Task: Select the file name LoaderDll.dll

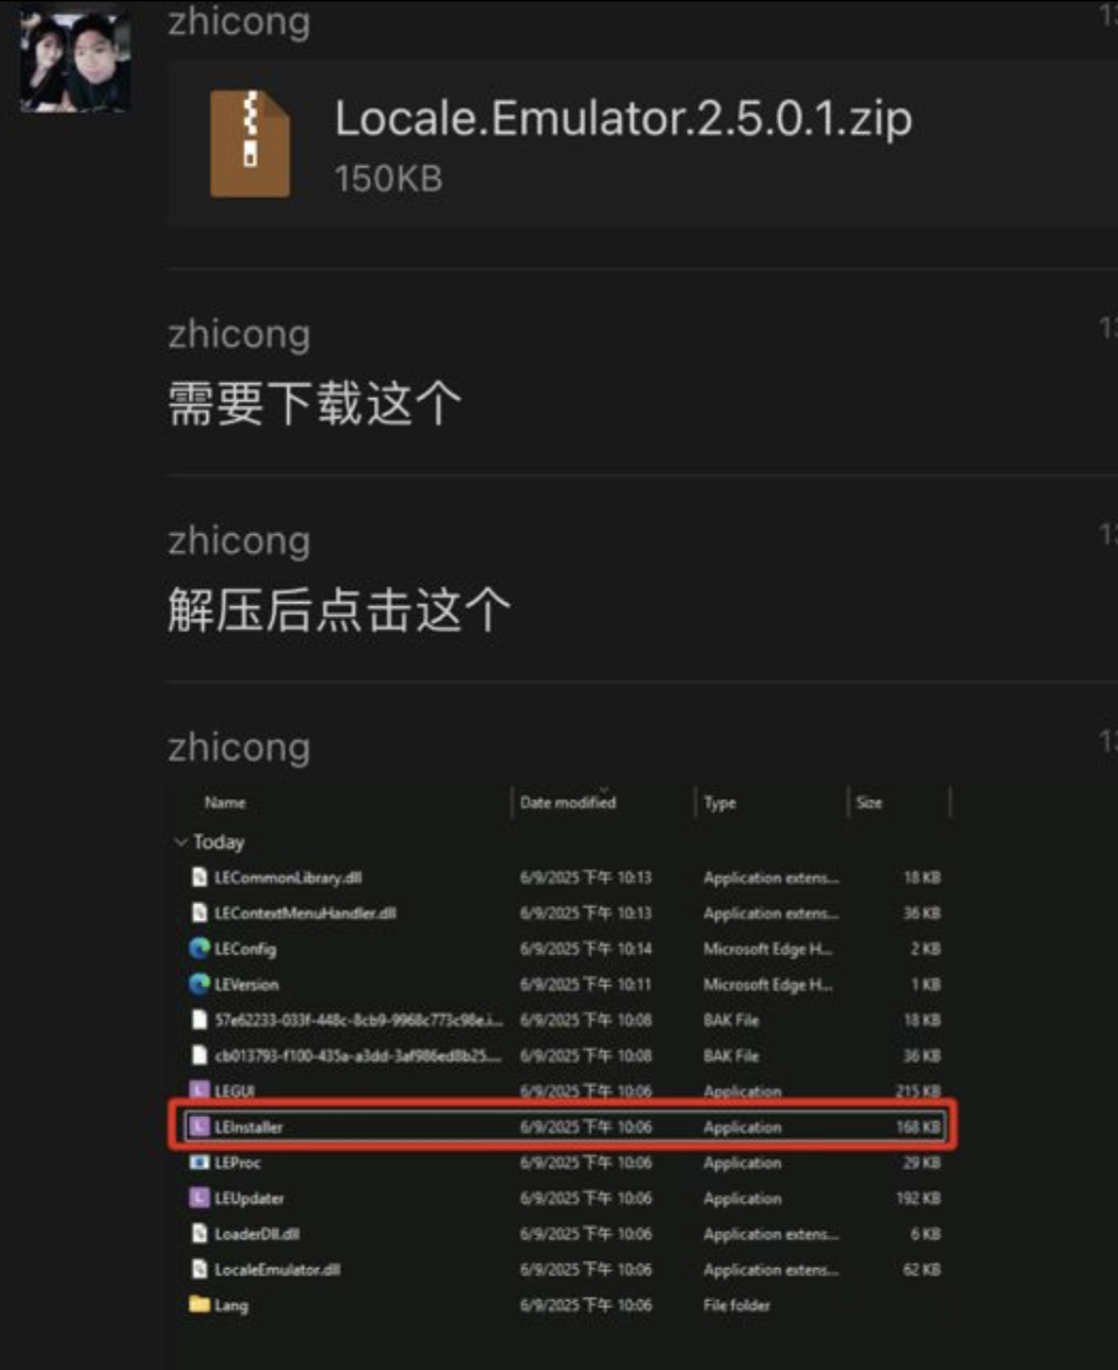Action: (257, 1234)
